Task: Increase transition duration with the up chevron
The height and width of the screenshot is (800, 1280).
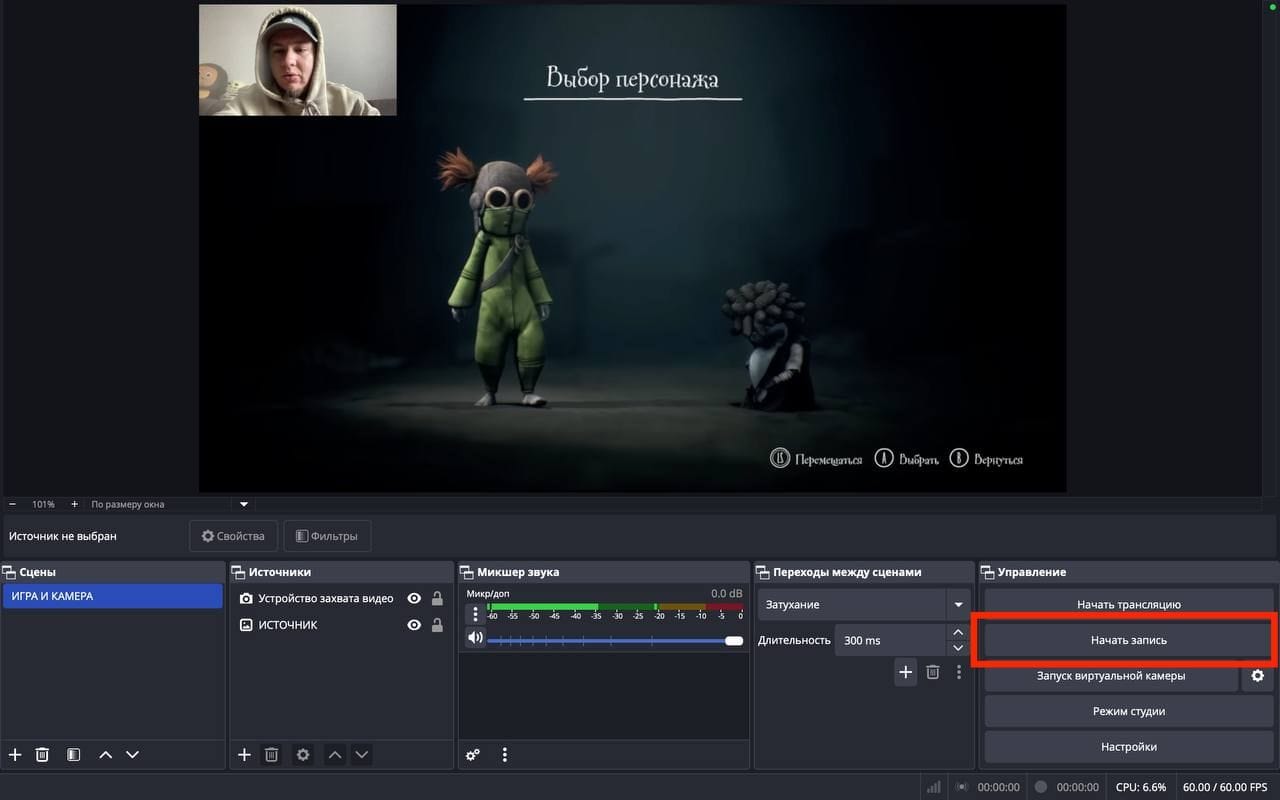Action: point(957,632)
